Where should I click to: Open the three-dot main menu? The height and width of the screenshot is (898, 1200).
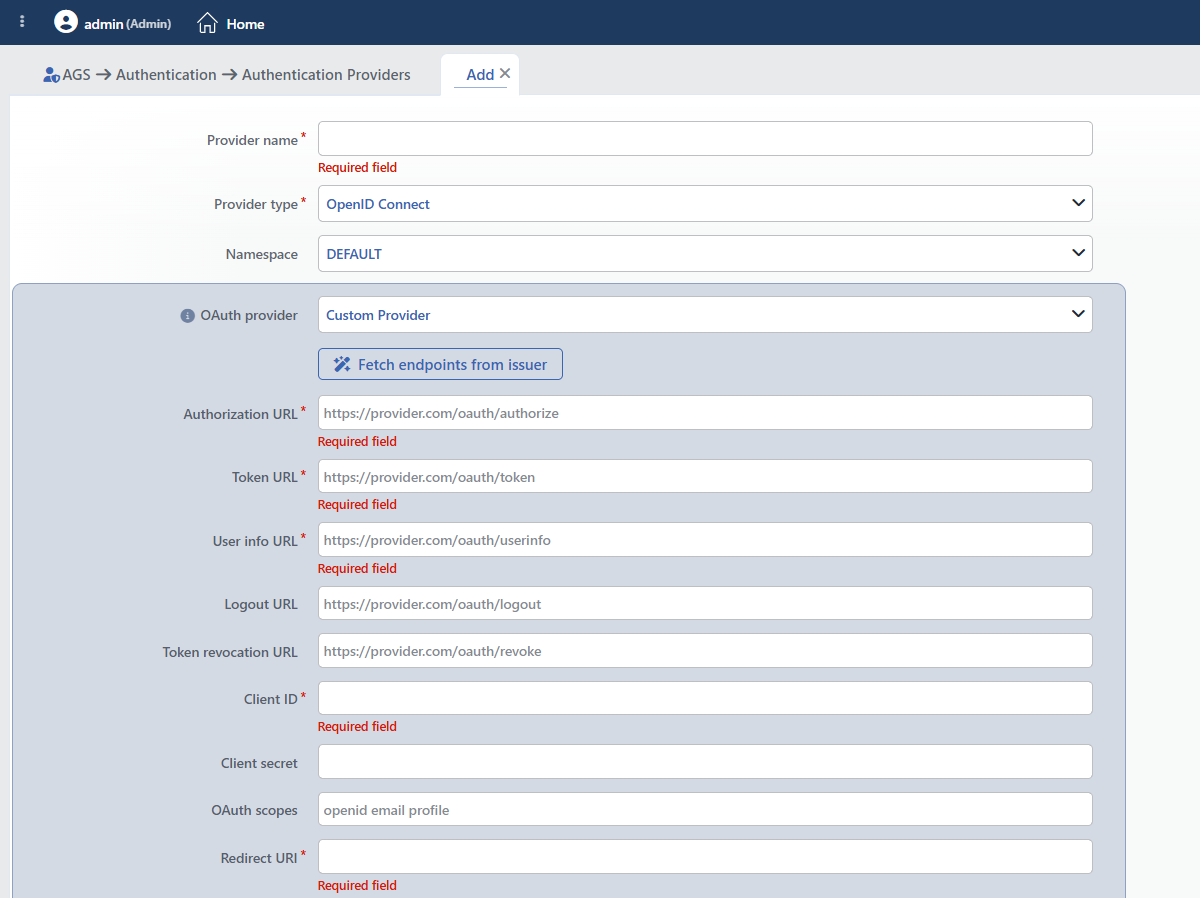coord(22,21)
